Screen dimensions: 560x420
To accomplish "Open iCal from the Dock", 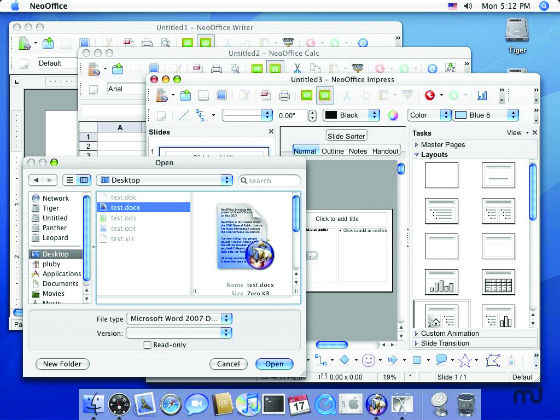I will pyautogui.click(x=299, y=404).
